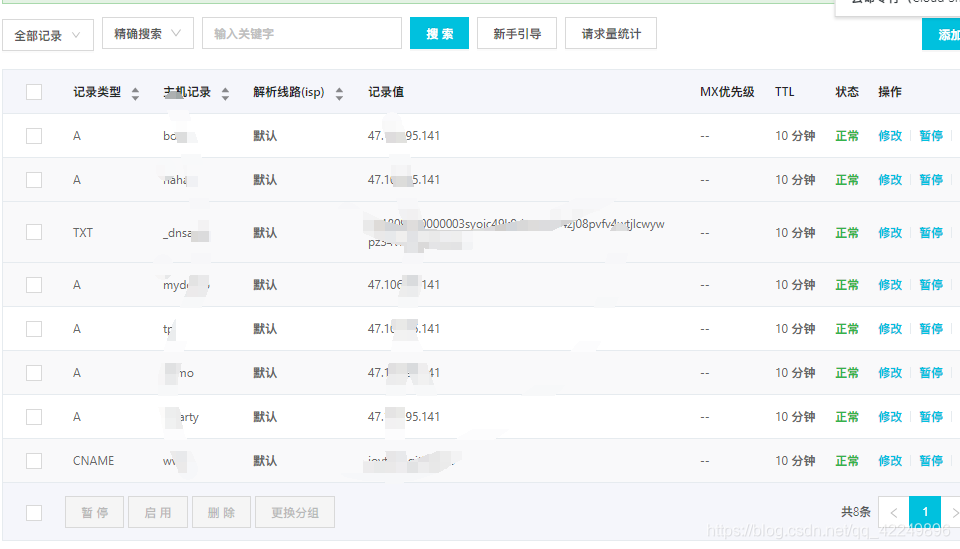This screenshot has width=960, height=549.
Task: Toggle the header select-all checkbox
Action: 34,92
